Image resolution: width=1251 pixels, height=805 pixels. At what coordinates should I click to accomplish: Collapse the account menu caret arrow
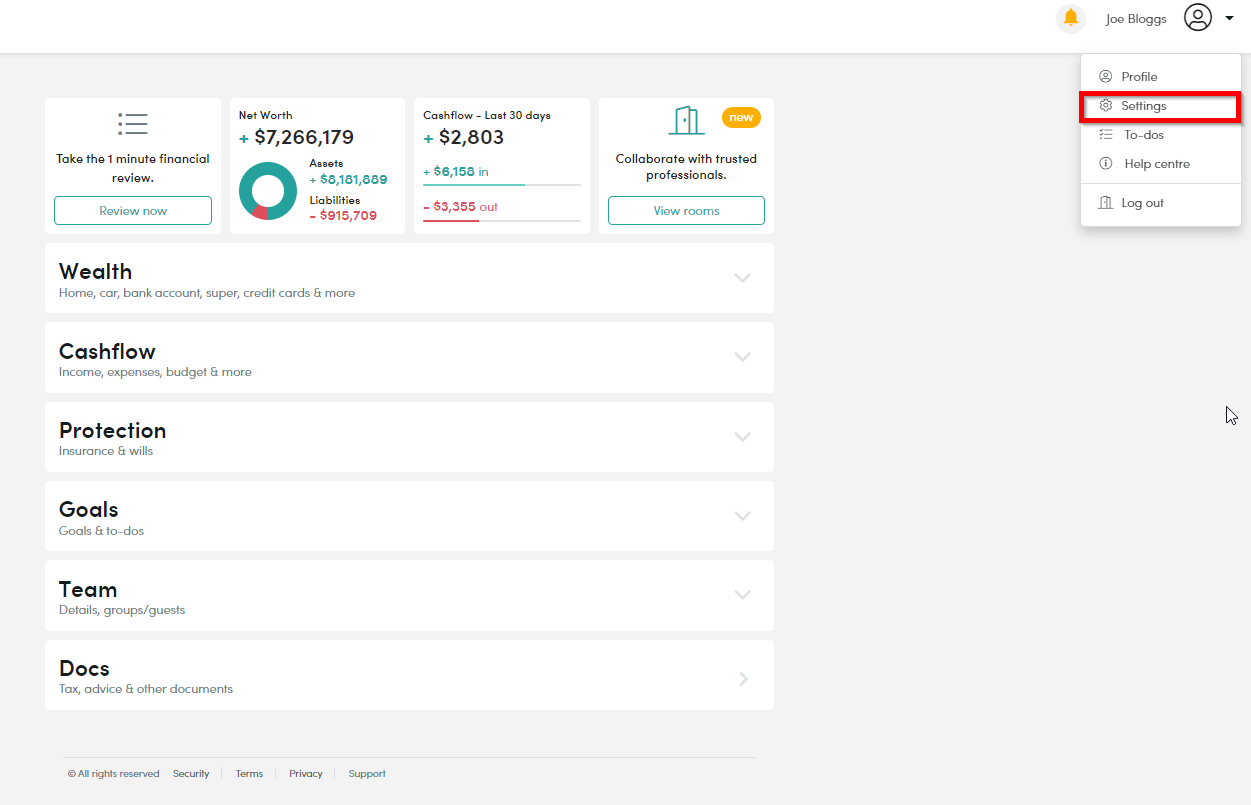(x=1229, y=18)
